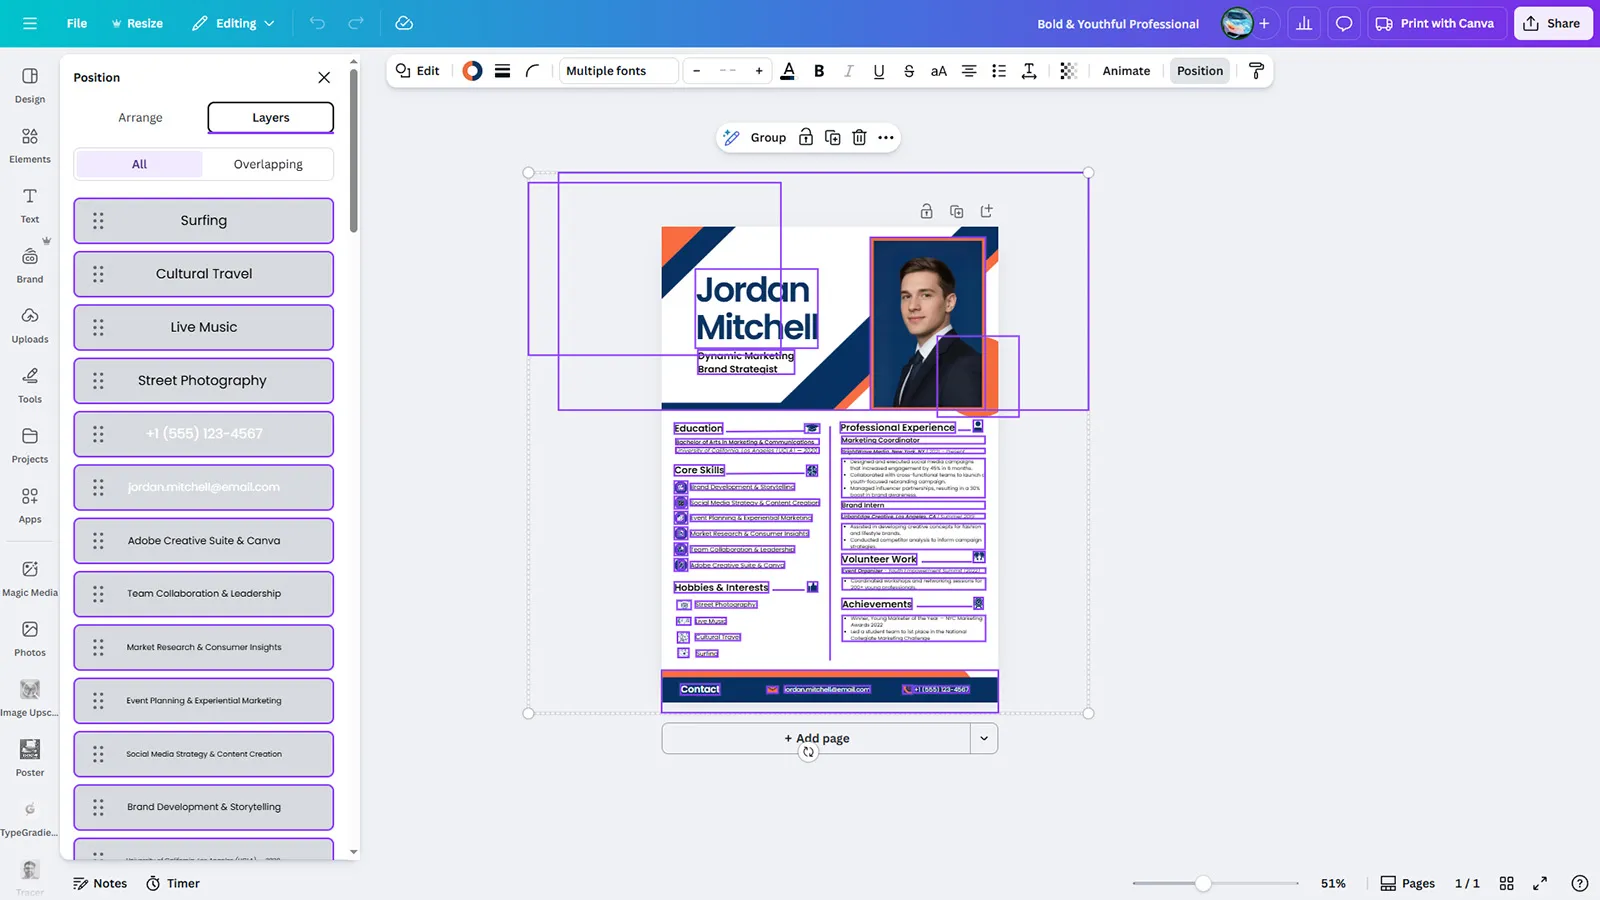
Task: Select the Cultural Travel layer
Action: (204, 274)
